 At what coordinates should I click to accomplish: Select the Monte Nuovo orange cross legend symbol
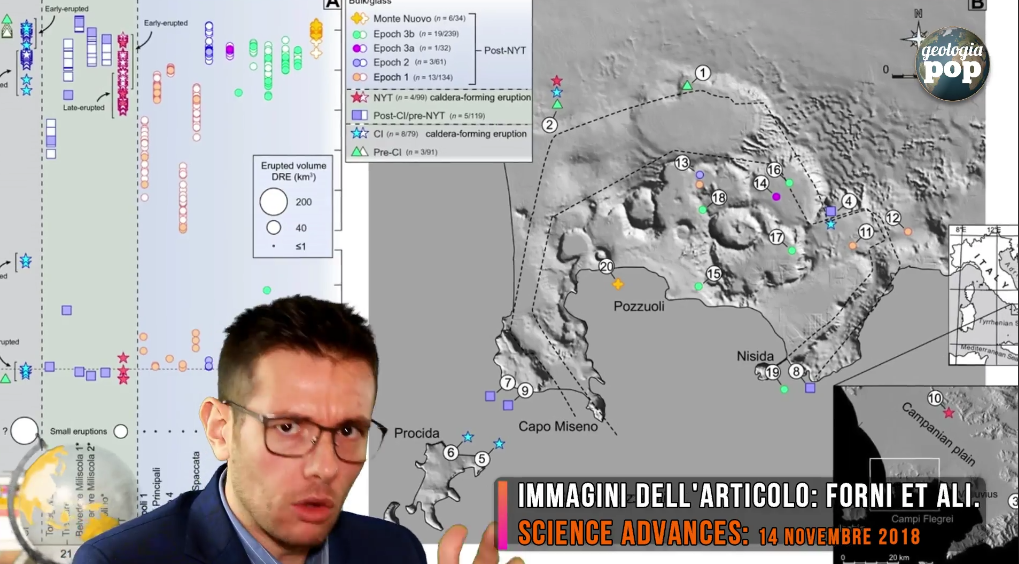point(357,19)
